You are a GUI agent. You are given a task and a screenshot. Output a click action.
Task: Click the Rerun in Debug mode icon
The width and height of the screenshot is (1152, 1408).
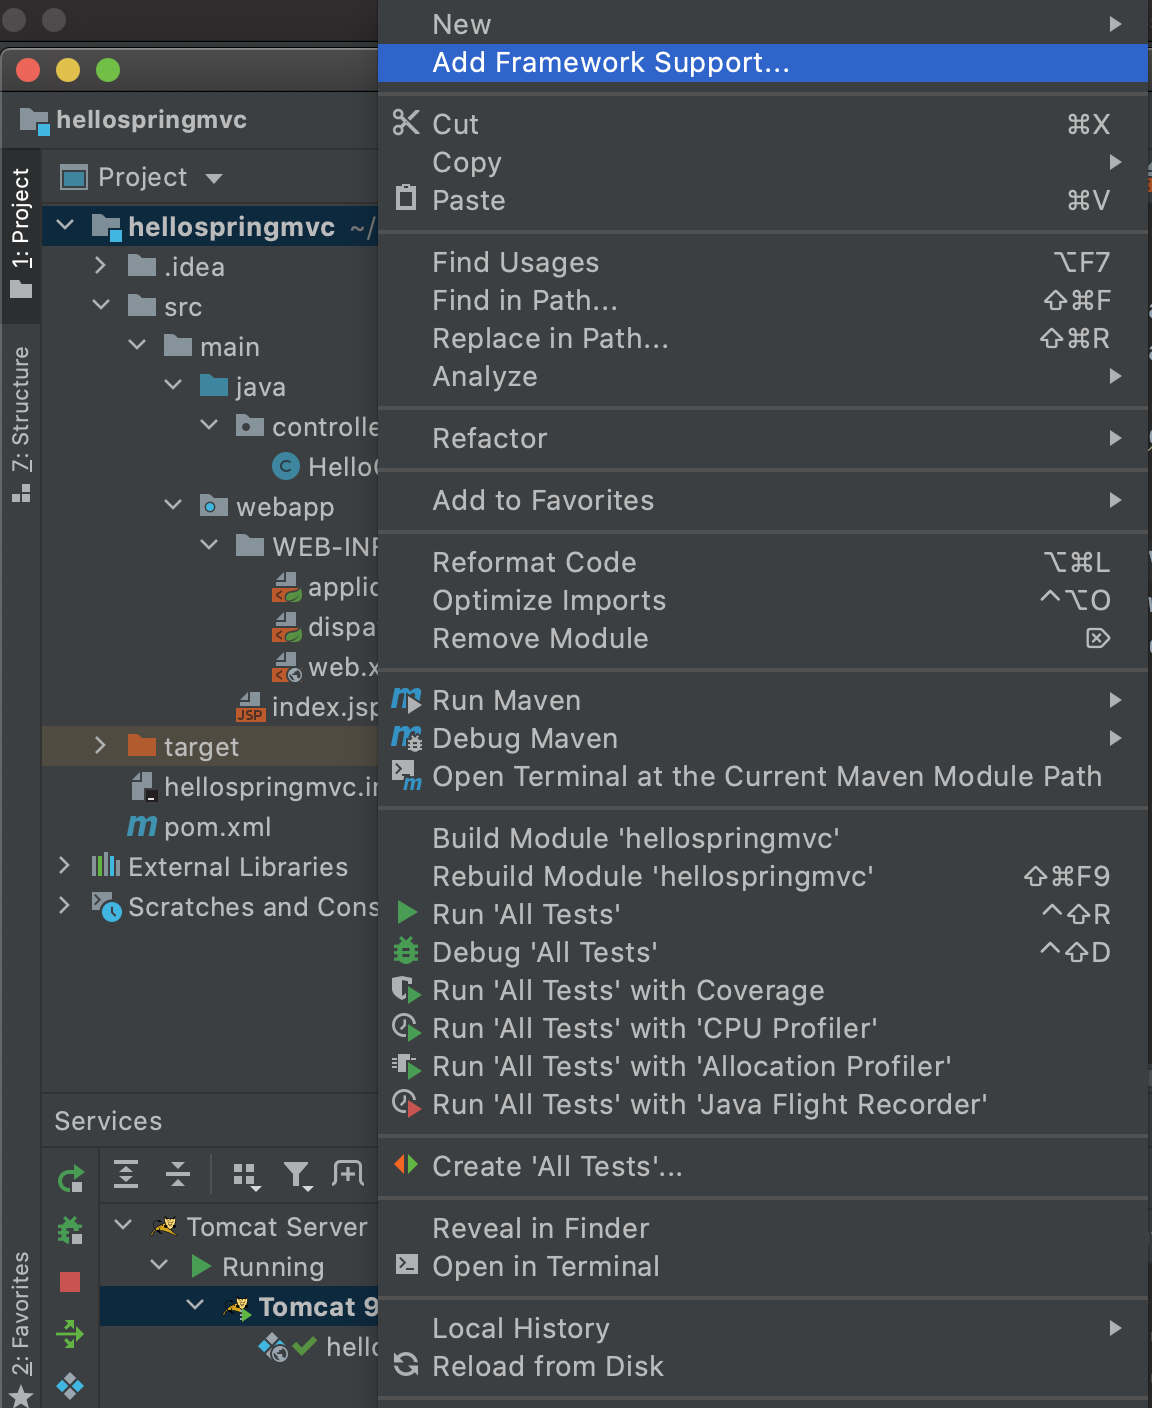[x=70, y=1230]
